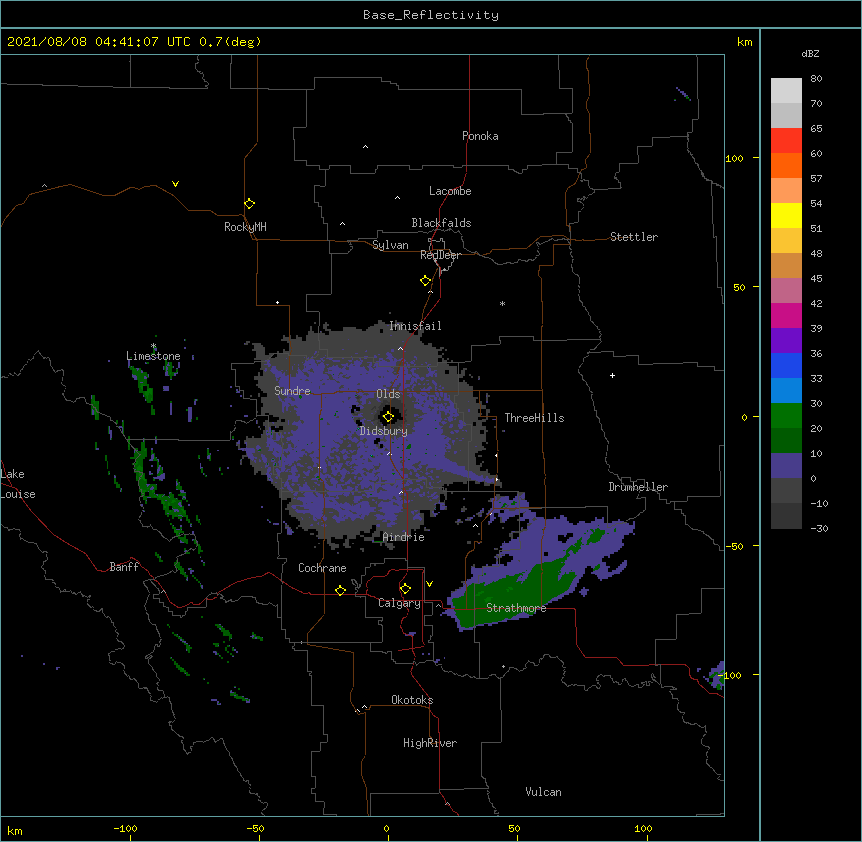Click the dBZ legend heading

(810, 53)
